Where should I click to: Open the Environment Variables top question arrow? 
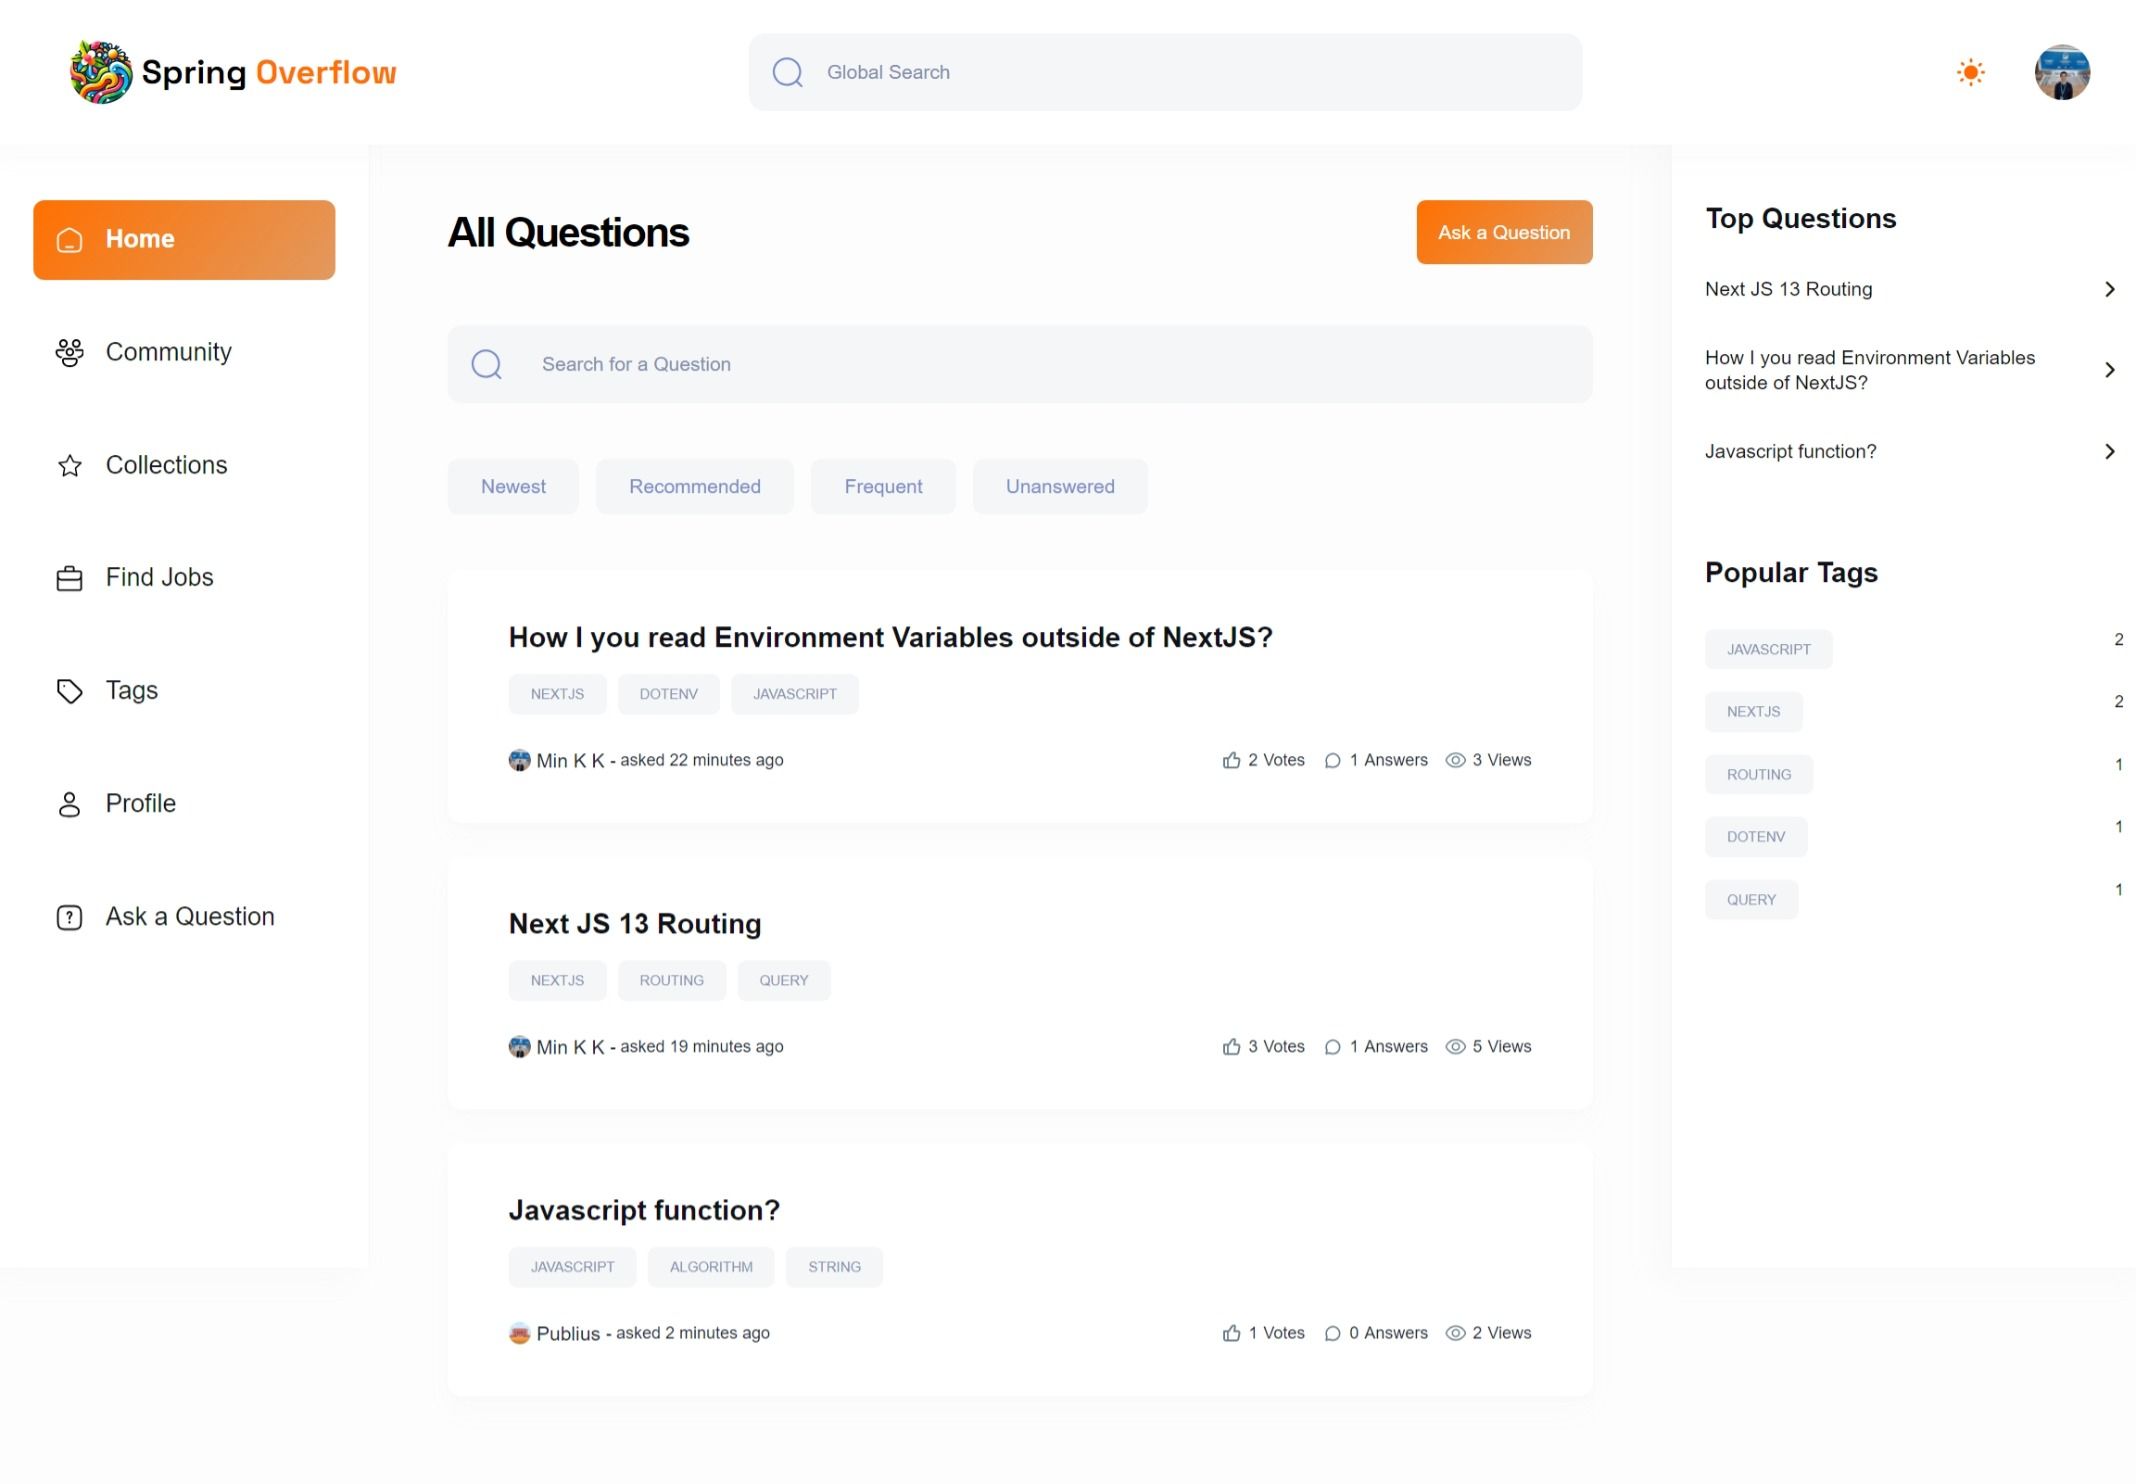tap(2109, 370)
